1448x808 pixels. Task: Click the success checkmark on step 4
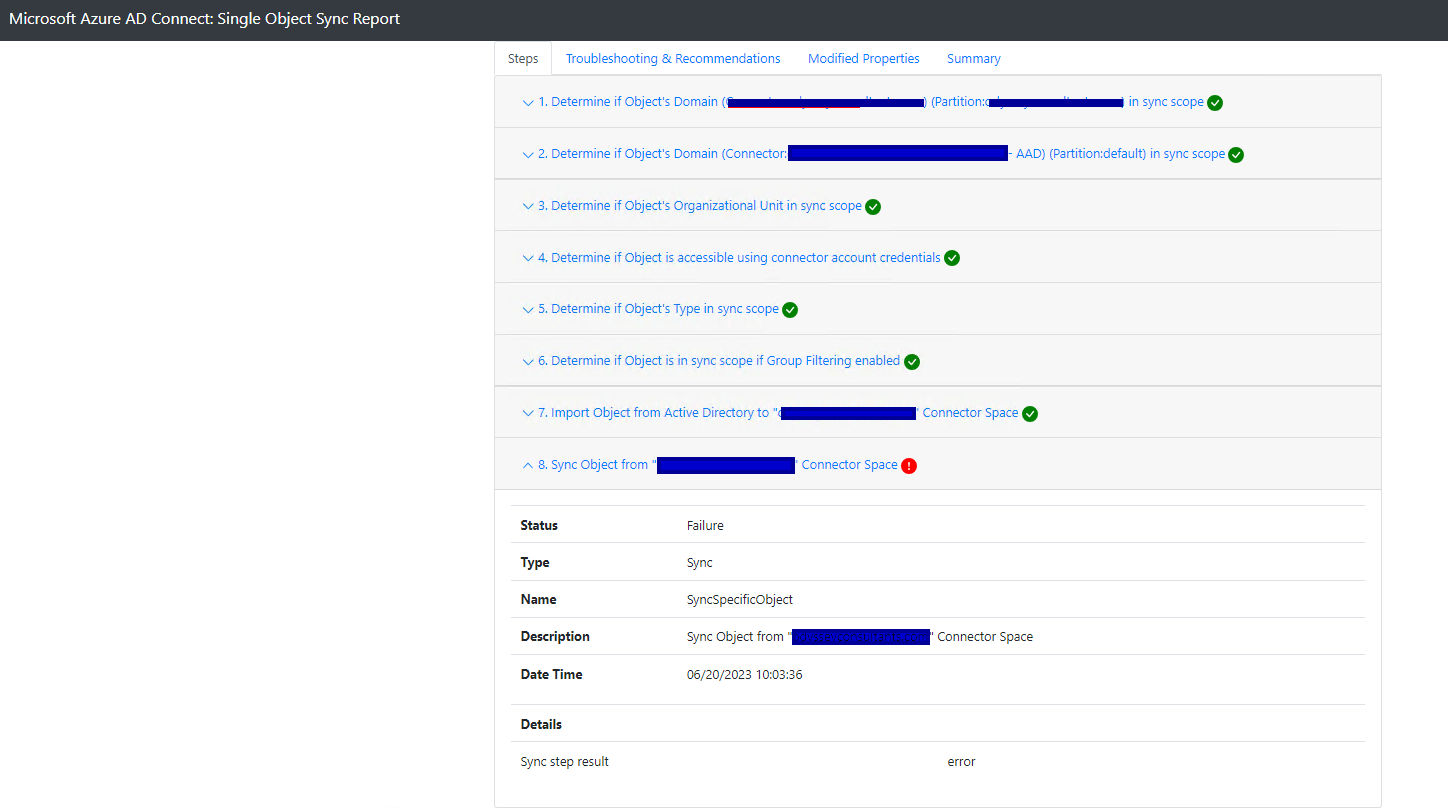tap(951, 257)
